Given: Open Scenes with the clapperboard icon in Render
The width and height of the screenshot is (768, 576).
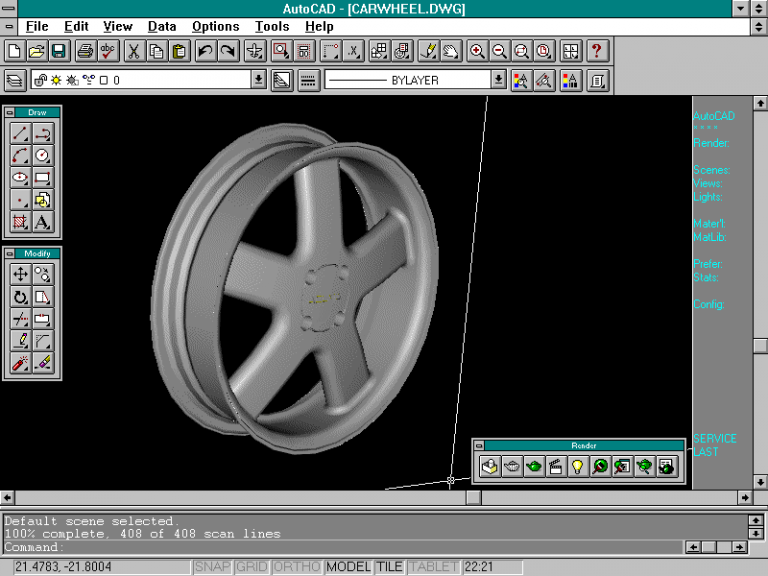Looking at the screenshot, I should click(556, 466).
